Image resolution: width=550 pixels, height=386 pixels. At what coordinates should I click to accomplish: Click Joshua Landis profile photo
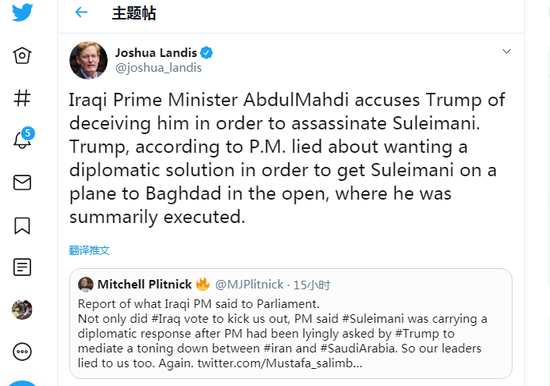coord(88,60)
